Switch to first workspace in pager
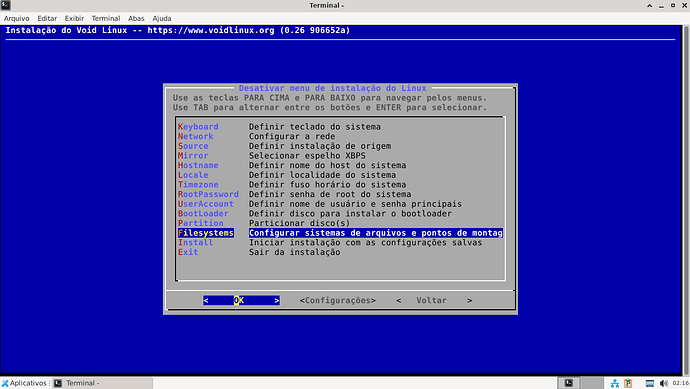This screenshot has height=389, width=690. [x=569, y=383]
